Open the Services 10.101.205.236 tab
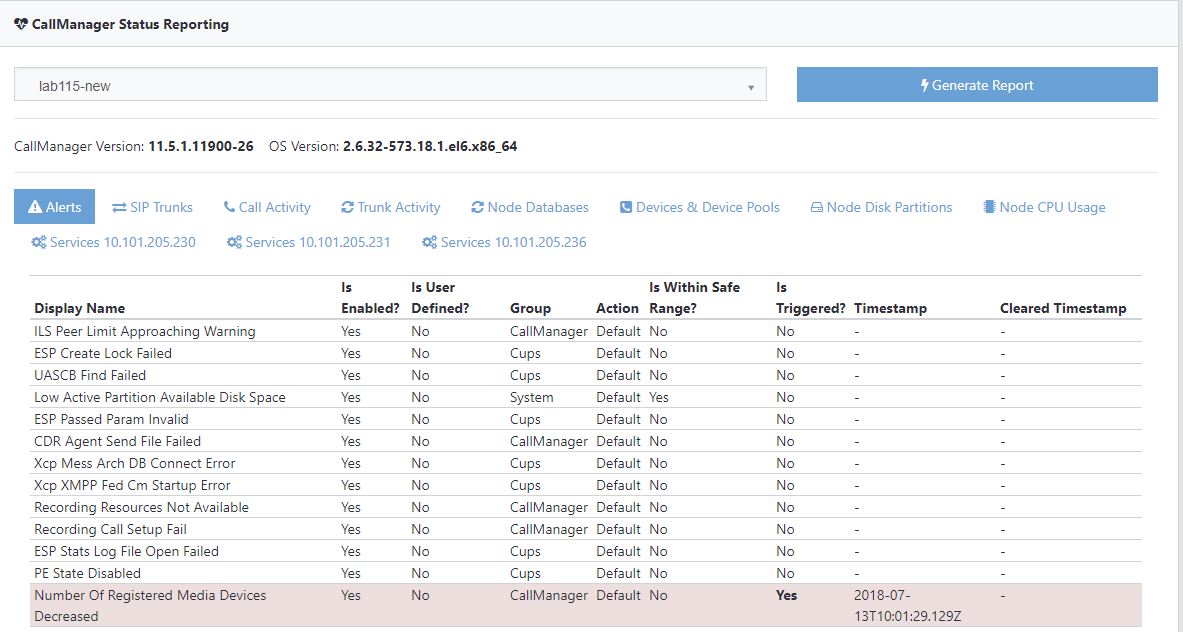Screen dimensions: 1183x632 504,242
